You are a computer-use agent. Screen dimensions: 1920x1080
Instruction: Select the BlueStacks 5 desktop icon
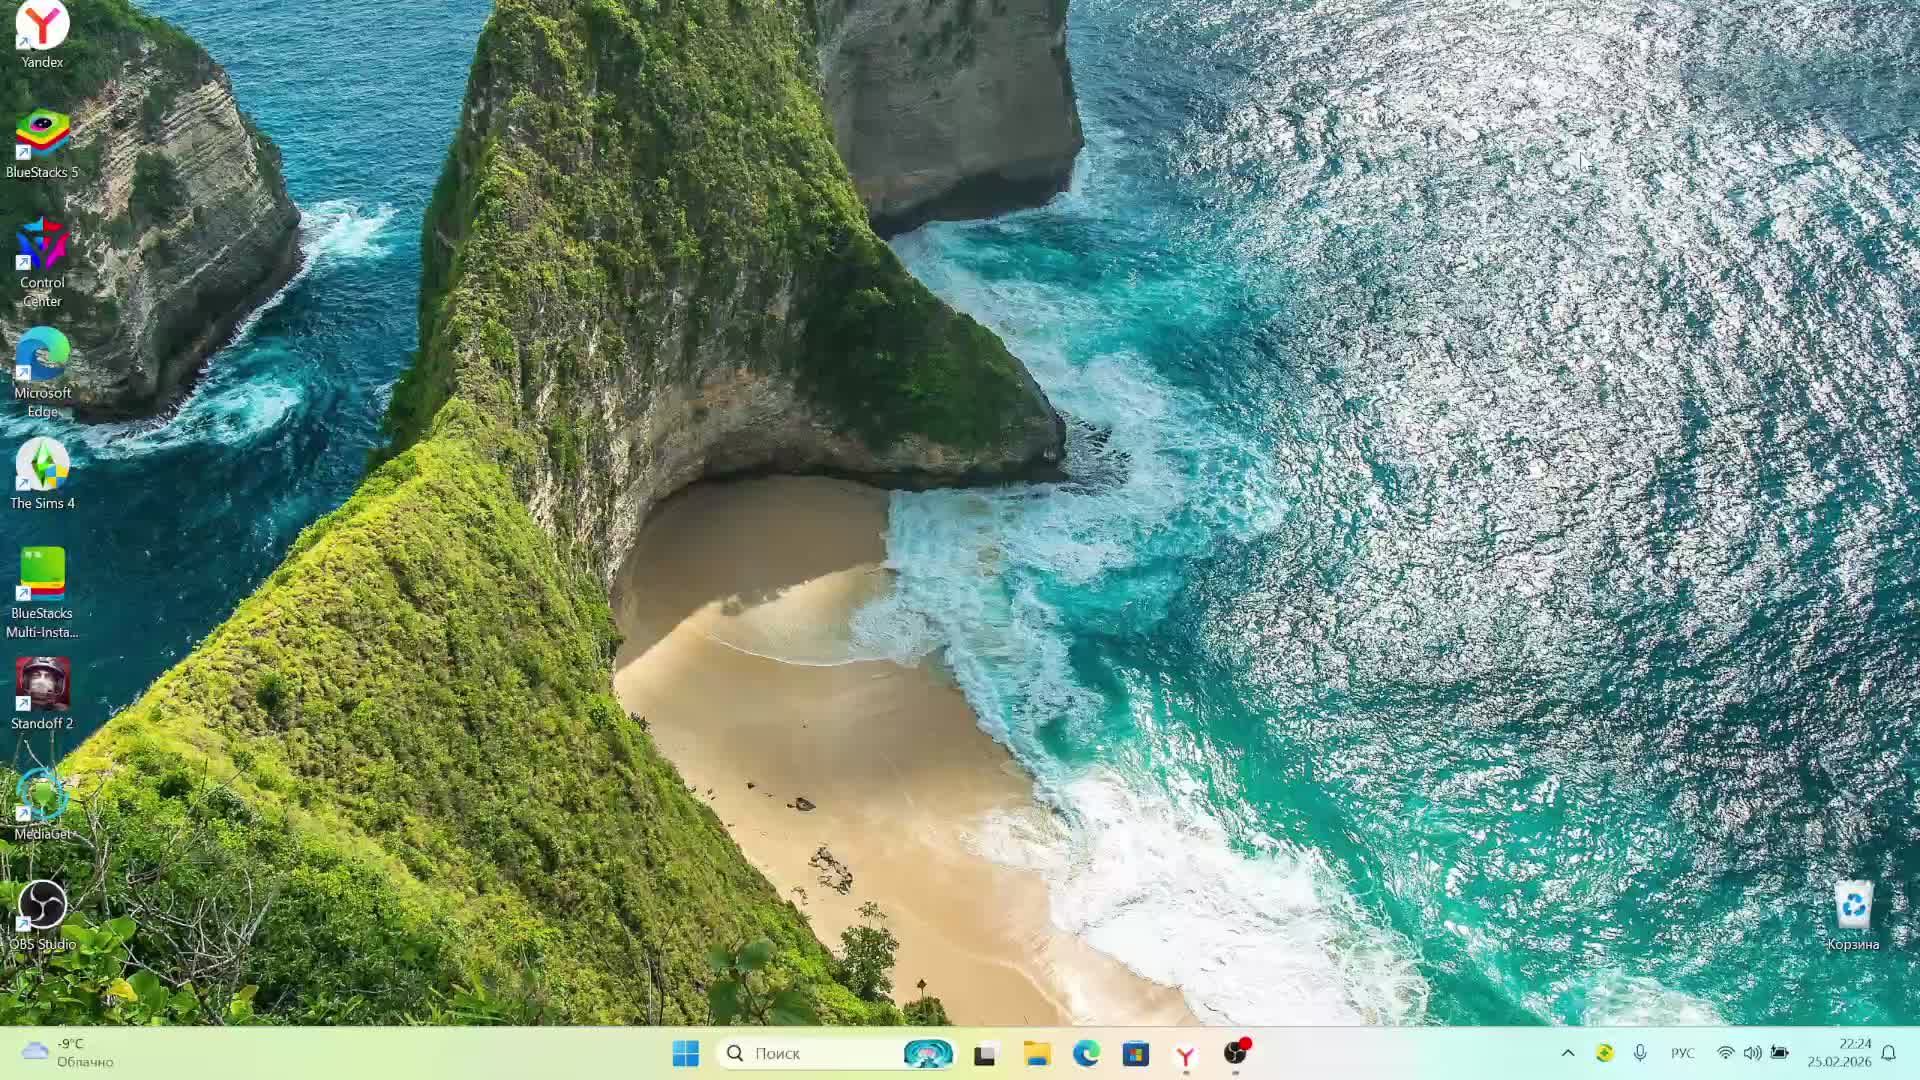click(42, 135)
